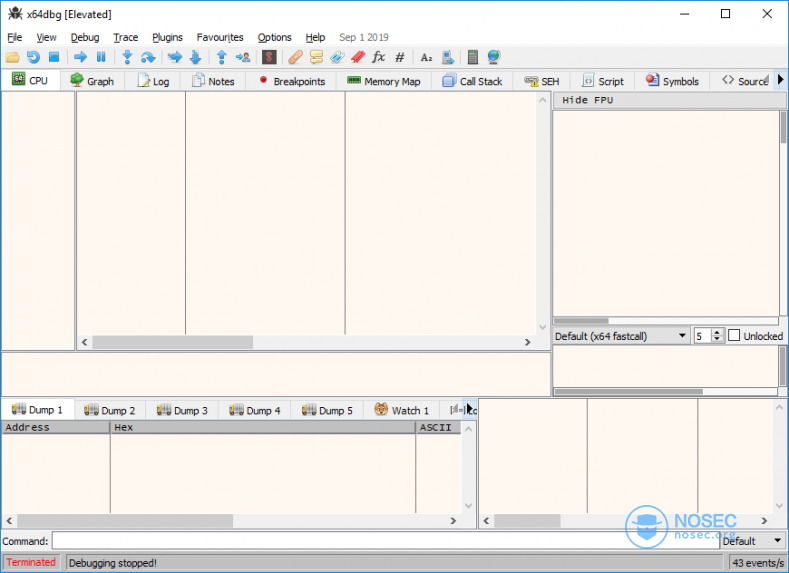Select the Dump 4 tab

coord(255,411)
